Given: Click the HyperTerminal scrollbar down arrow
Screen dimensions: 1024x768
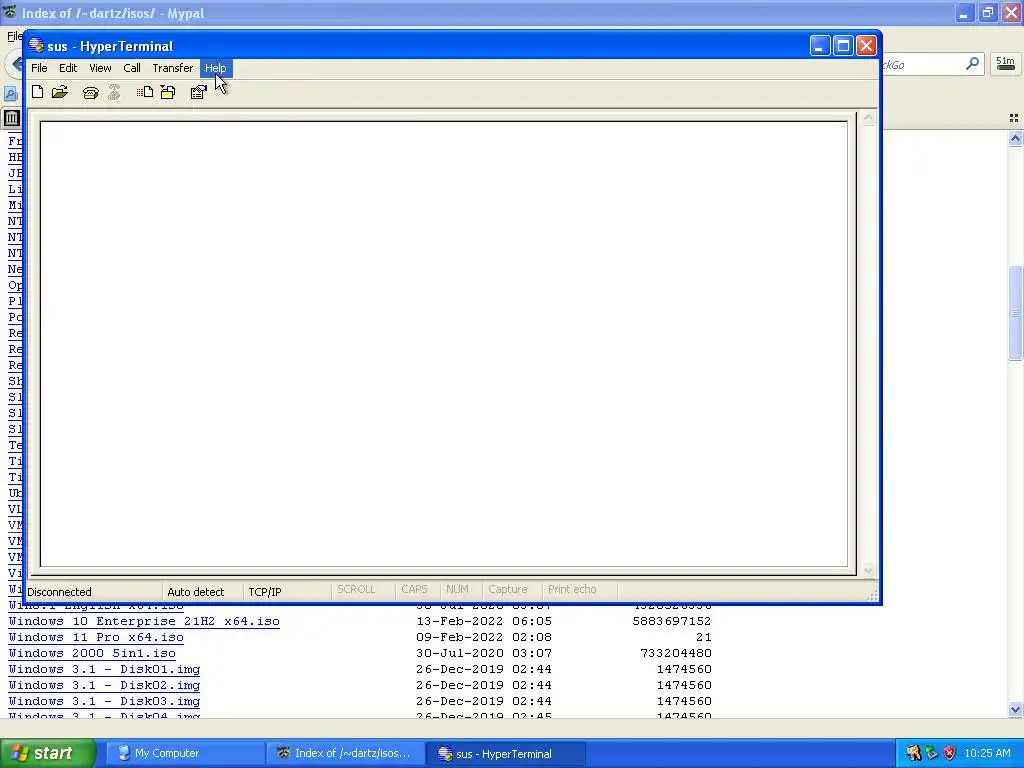Looking at the screenshot, I should [868, 571].
